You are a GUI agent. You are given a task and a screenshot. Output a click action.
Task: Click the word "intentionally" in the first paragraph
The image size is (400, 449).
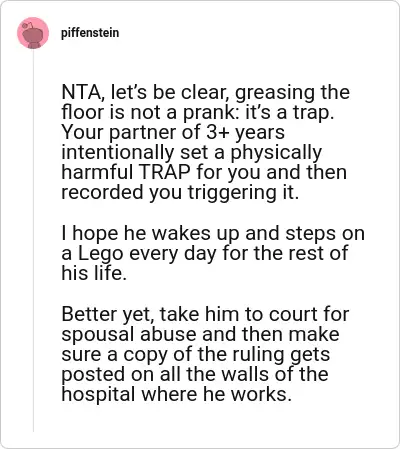point(118,153)
